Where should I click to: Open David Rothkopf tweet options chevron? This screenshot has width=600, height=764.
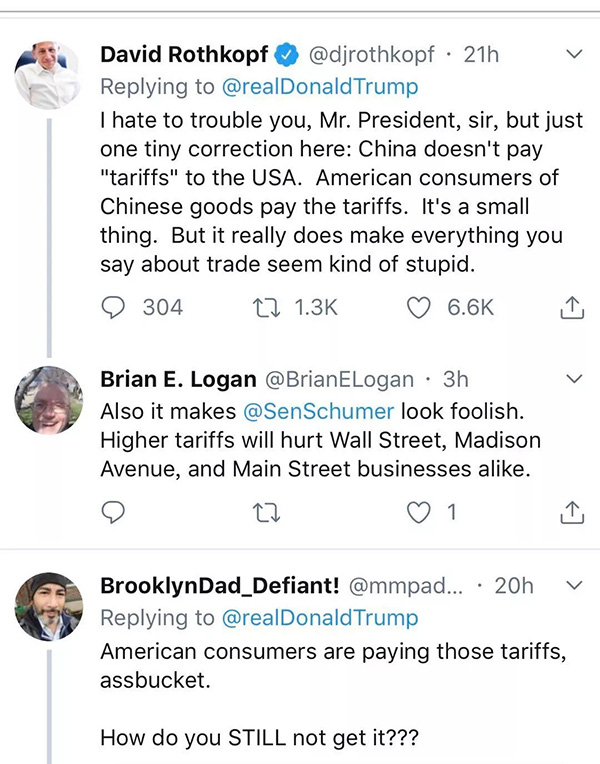point(575,54)
